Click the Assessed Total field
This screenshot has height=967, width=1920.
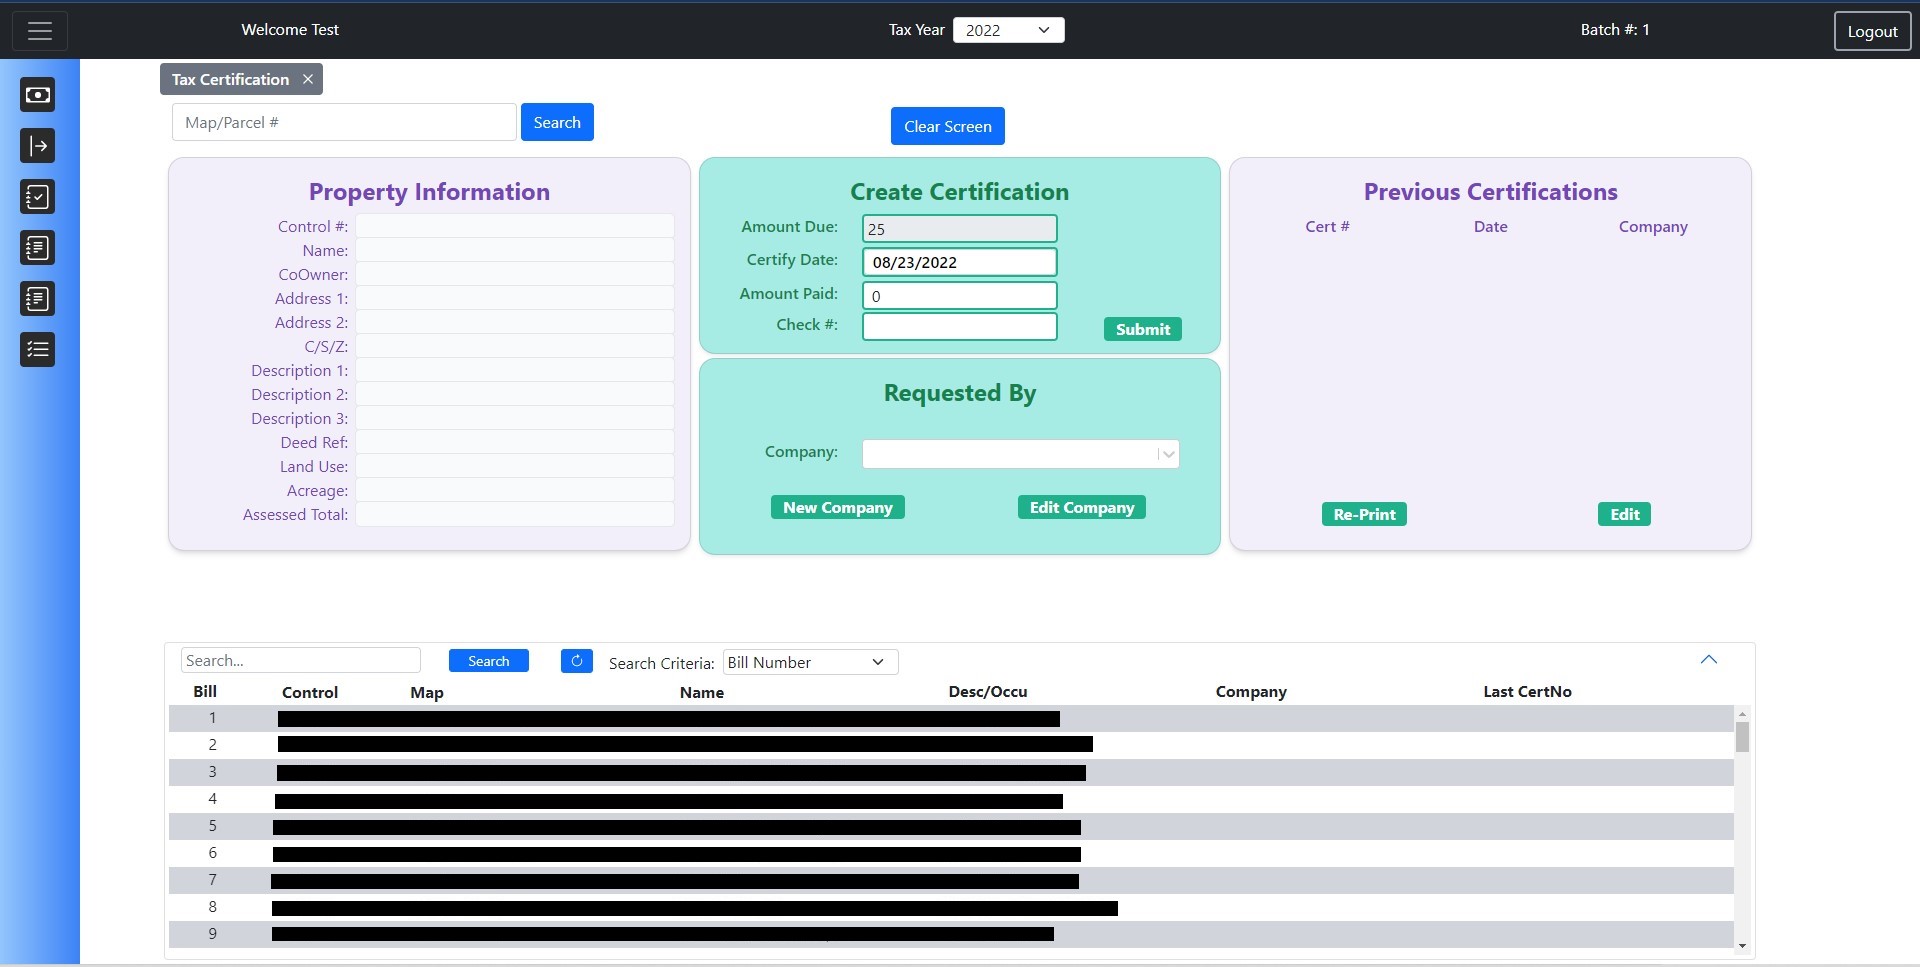(514, 514)
